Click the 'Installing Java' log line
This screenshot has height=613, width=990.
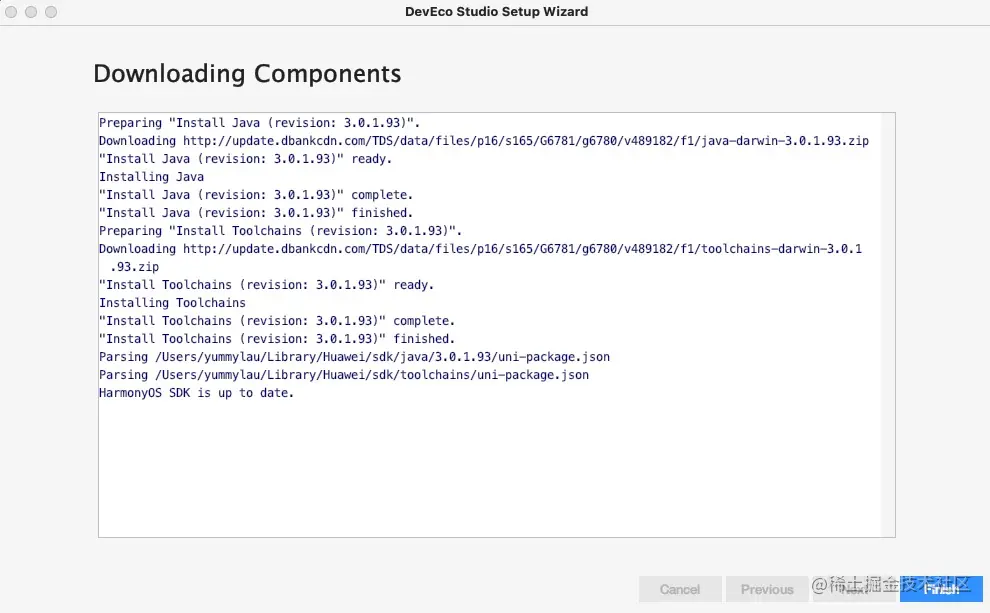(152, 177)
